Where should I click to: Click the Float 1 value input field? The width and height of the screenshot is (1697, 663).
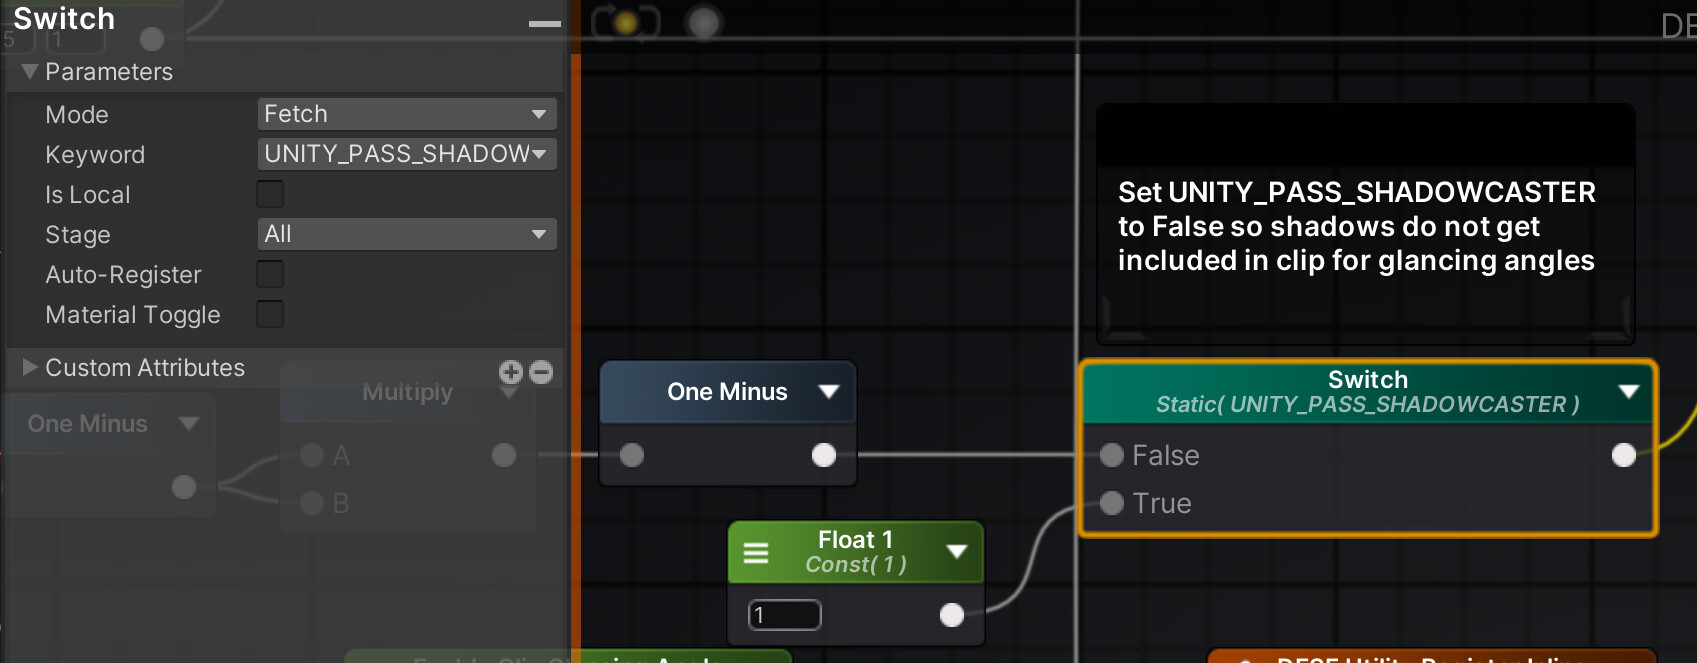[x=785, y=615]
